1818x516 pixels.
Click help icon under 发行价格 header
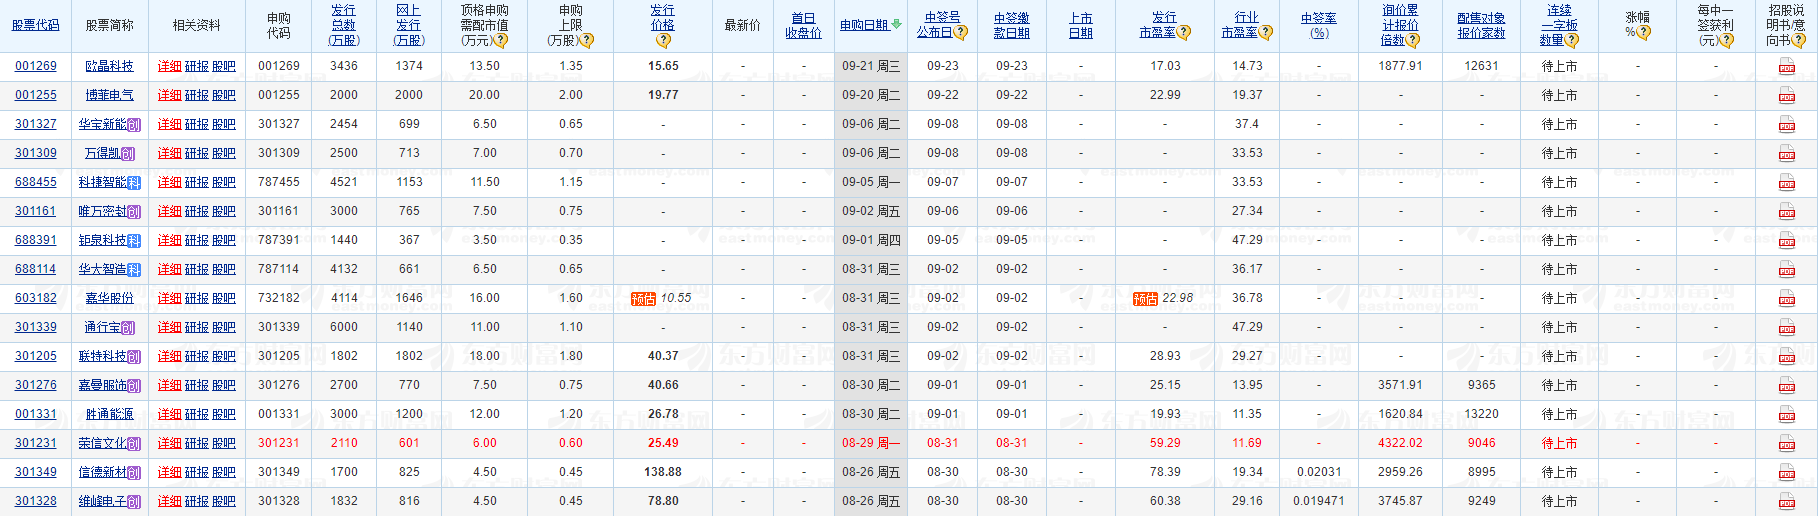coord(663,41)
